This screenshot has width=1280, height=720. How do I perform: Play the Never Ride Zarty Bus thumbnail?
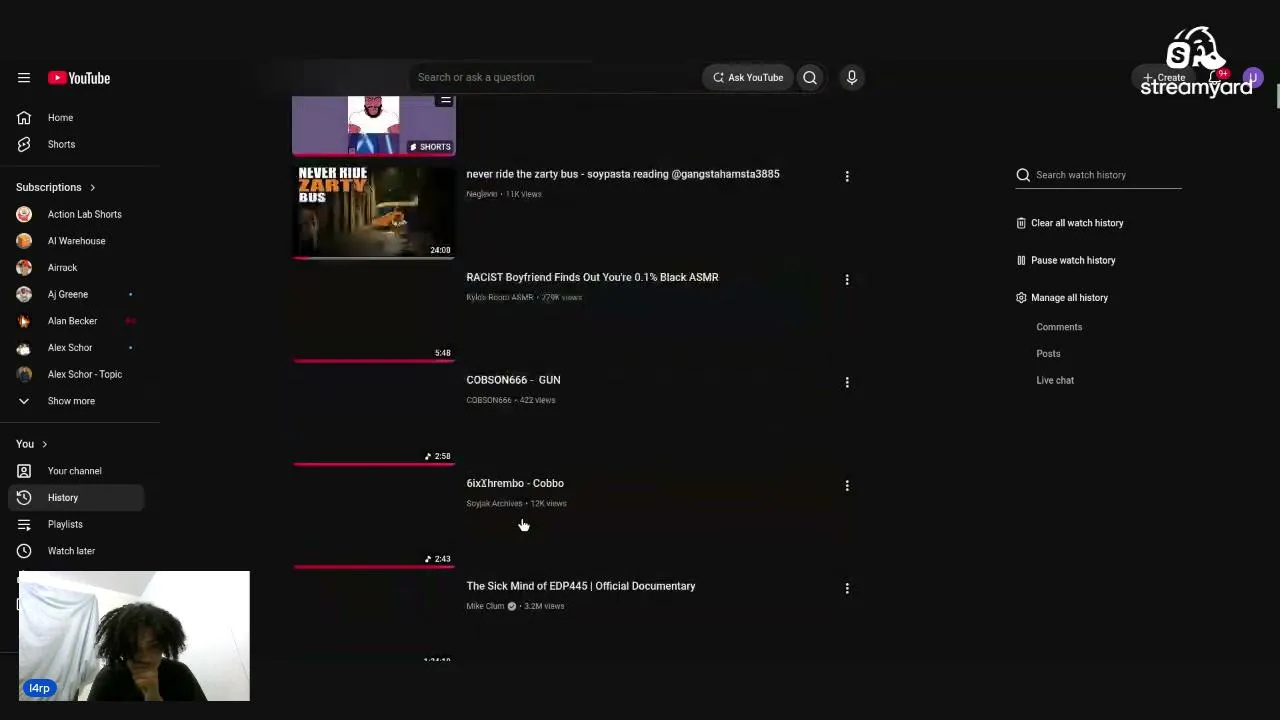point(374,212)
